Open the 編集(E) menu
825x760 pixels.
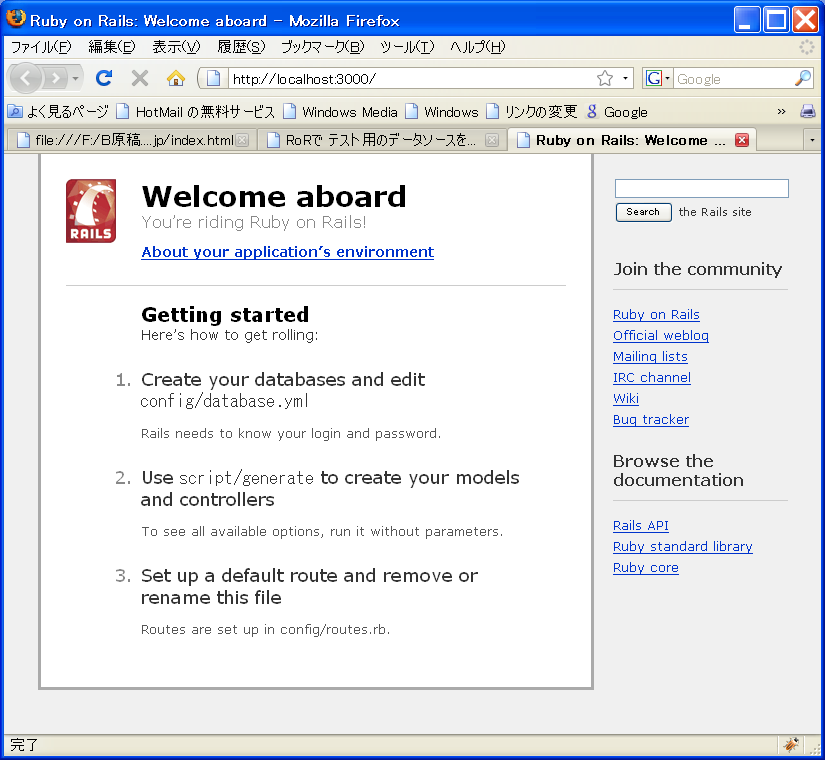tap(112, 47)
